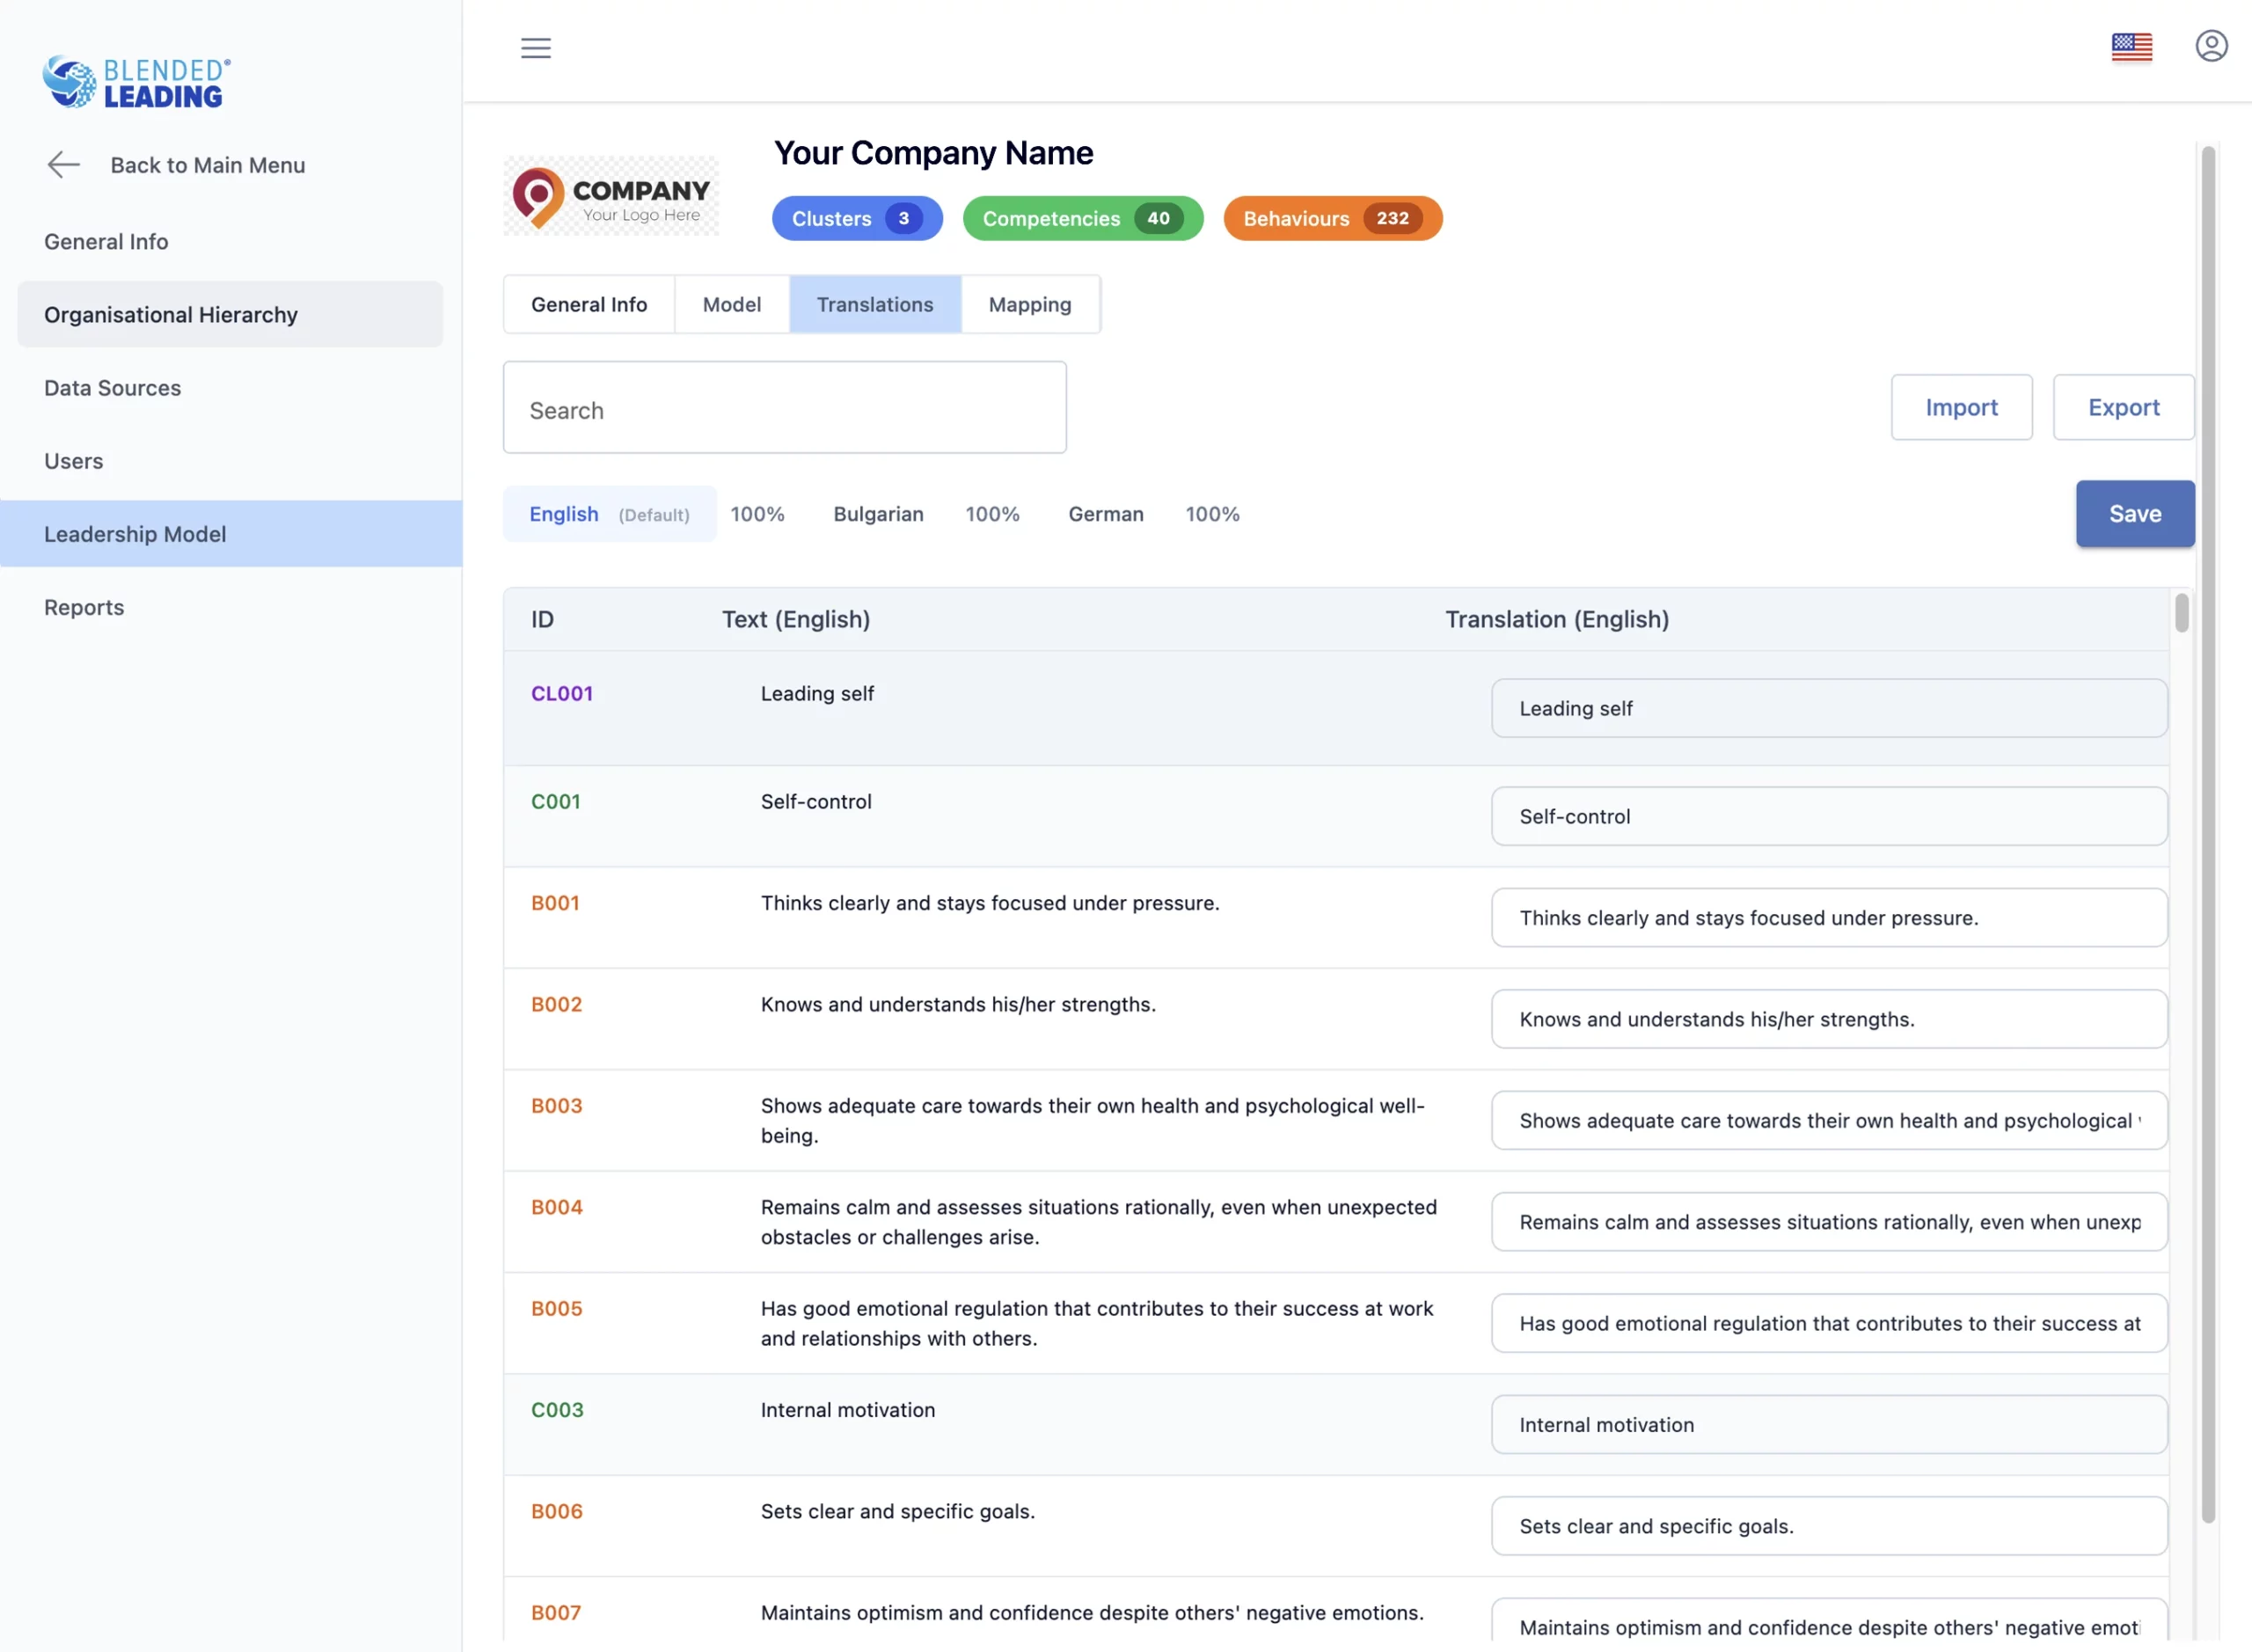Switch to the Mapping tab
The height and width of the screenshot is (1652, 2252).
click(1029, 304)
